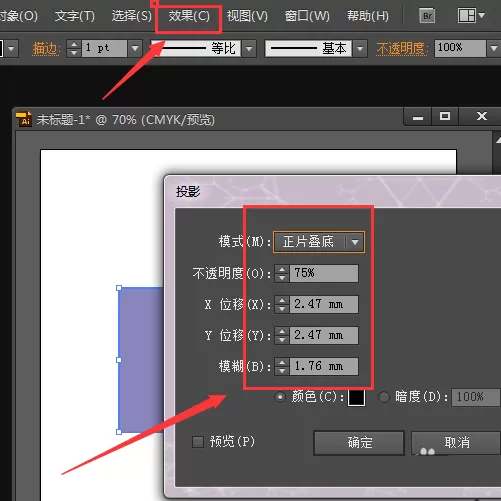The height and width of the screenshot is (501, 501).
Task: Click the stroke weight stepper arrows
Action: point(74,49)
